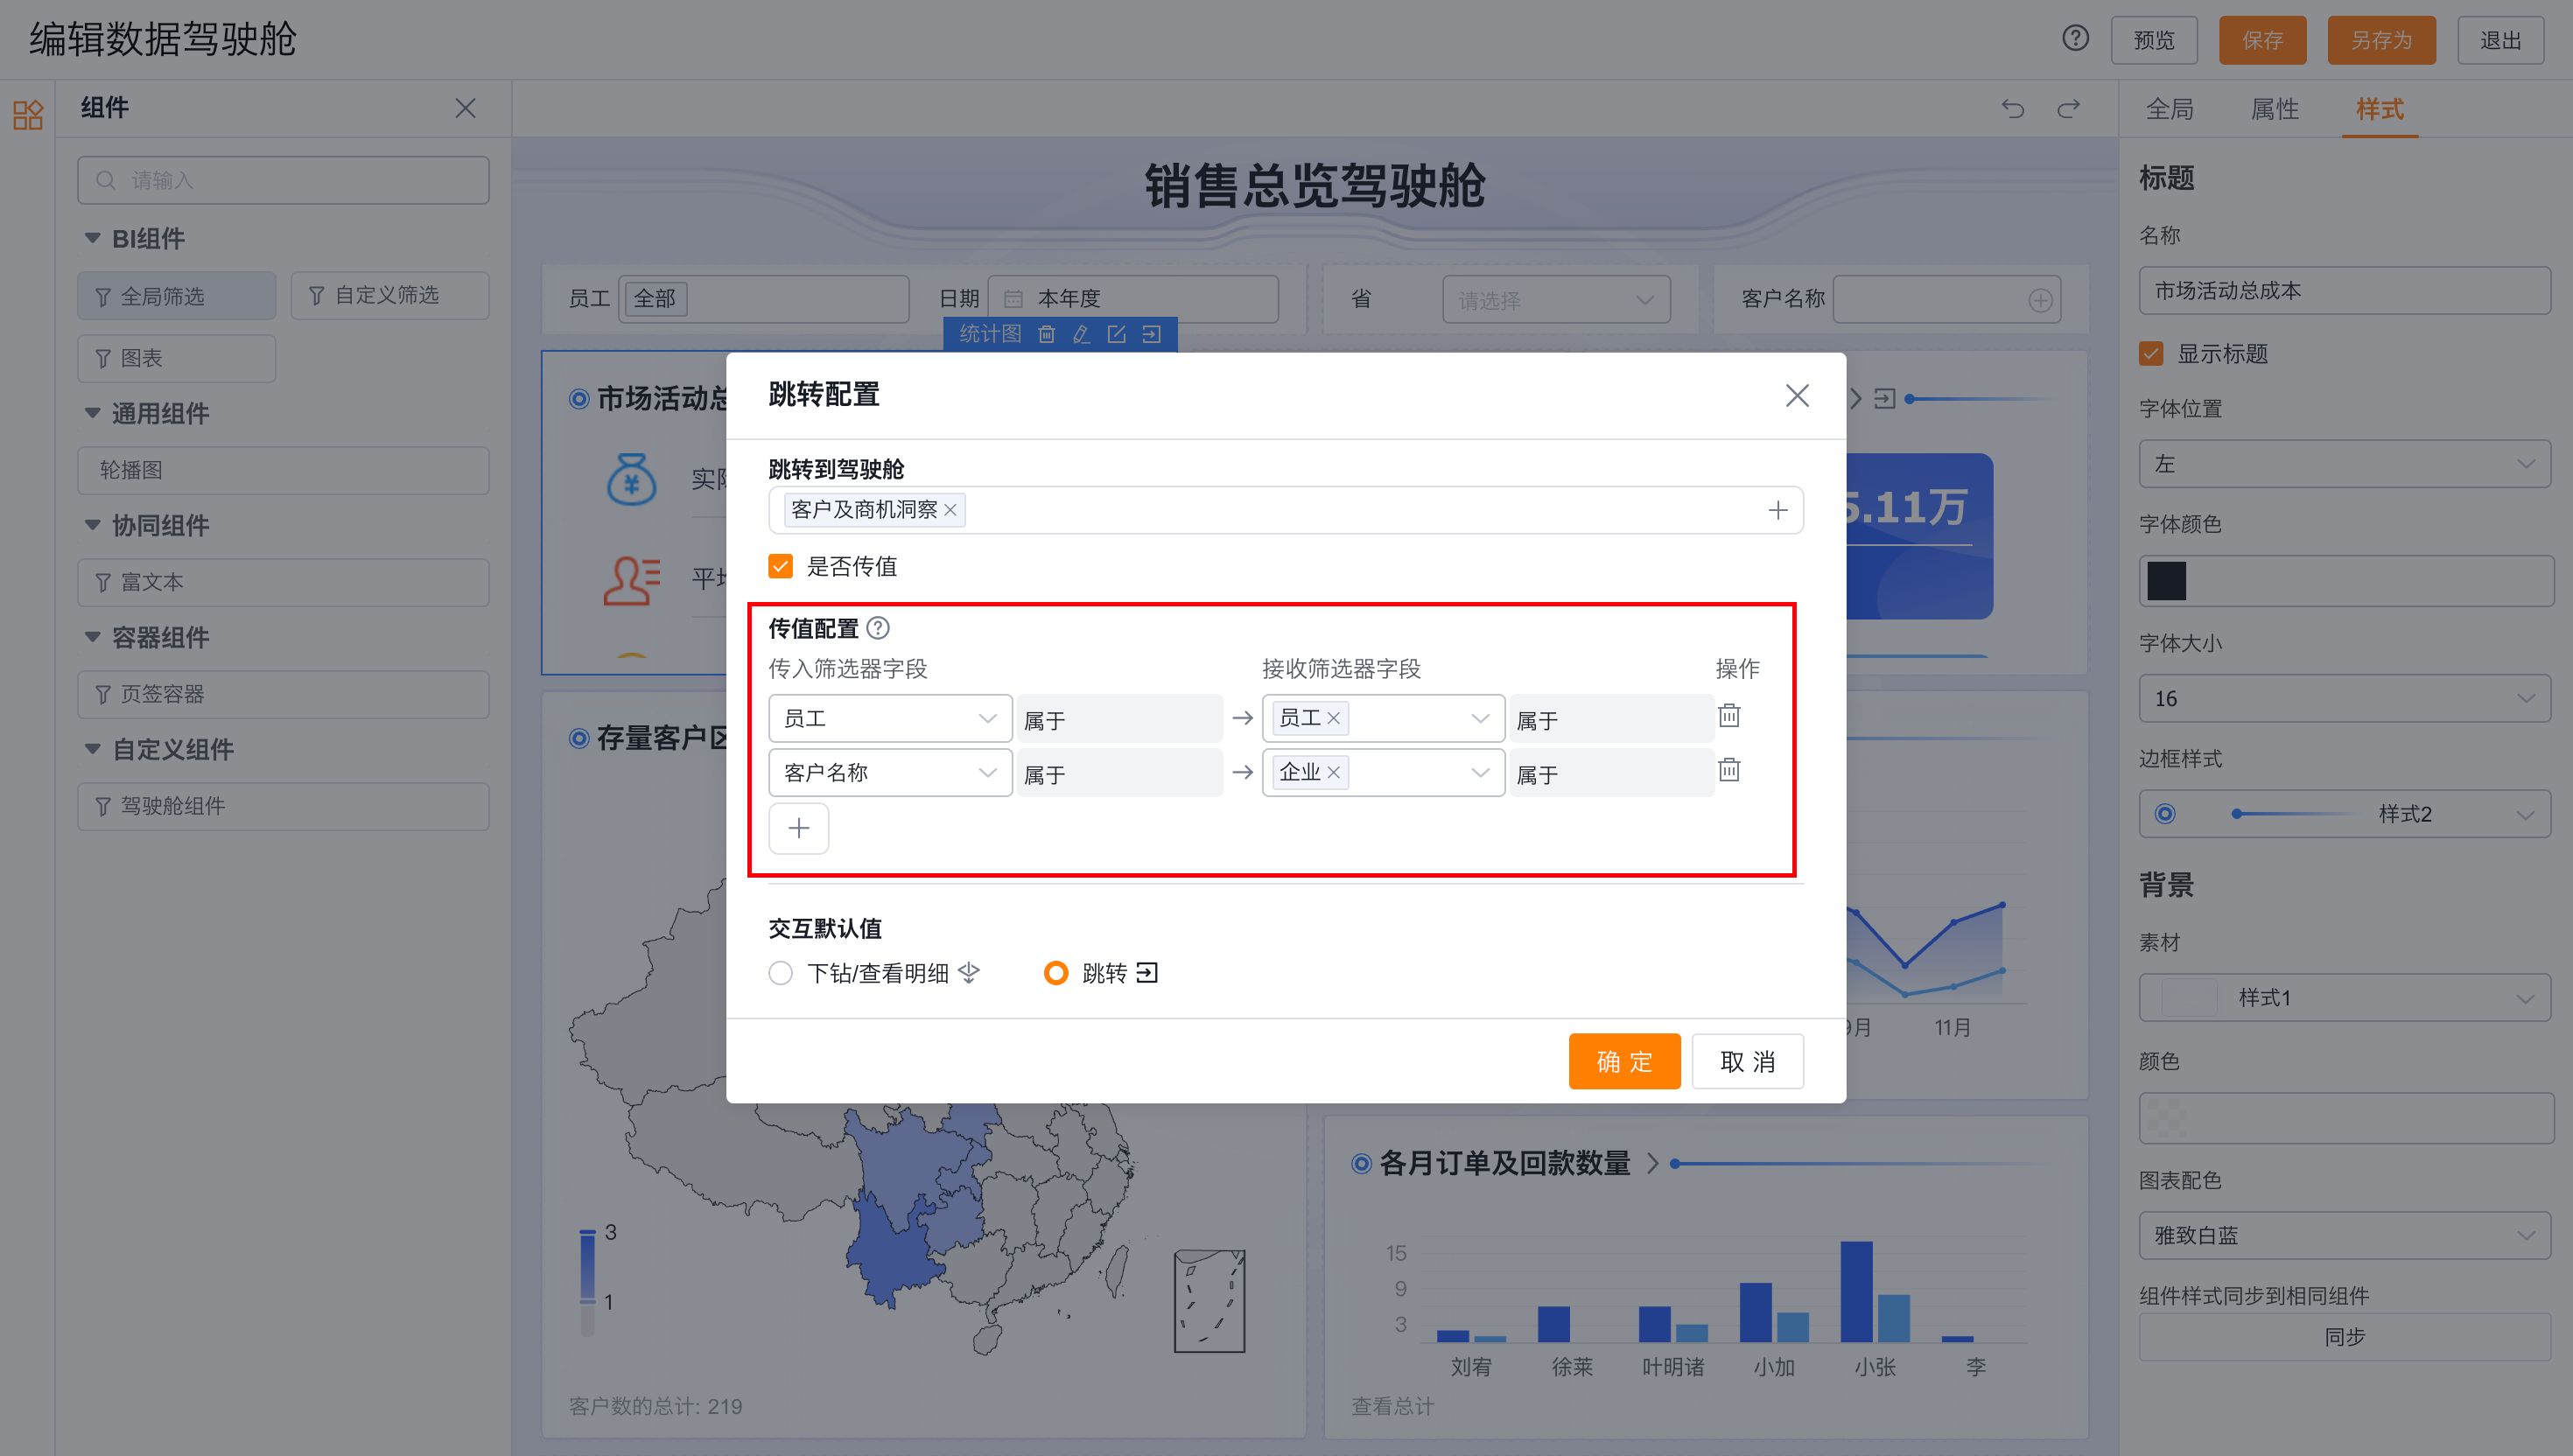Click the help icon beside 传值配置

[x=878, y=628]
